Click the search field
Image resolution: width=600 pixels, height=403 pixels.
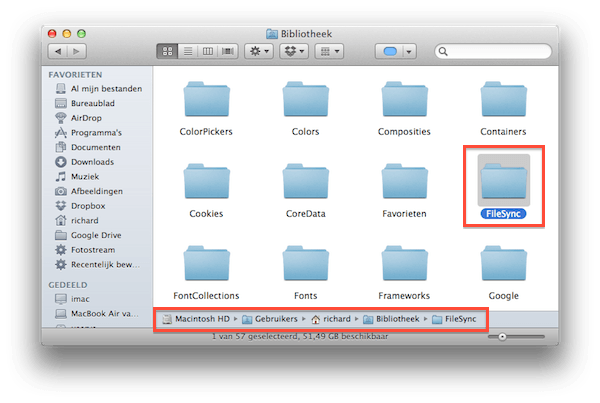[x=493, y=51]
